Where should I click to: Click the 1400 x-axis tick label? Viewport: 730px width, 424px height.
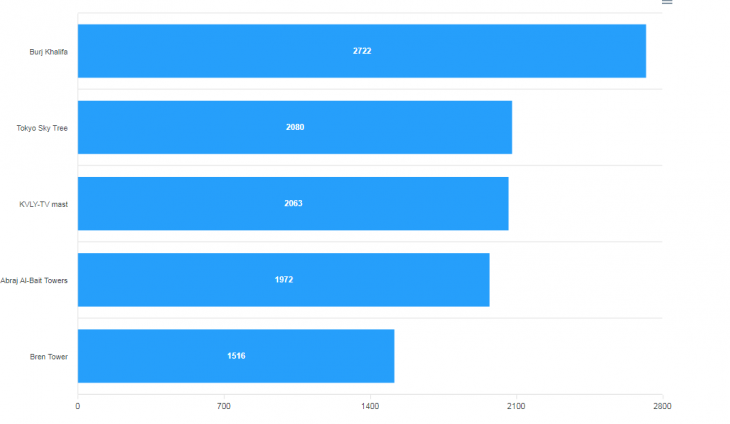pyautogui.click(x=370, y=406)
